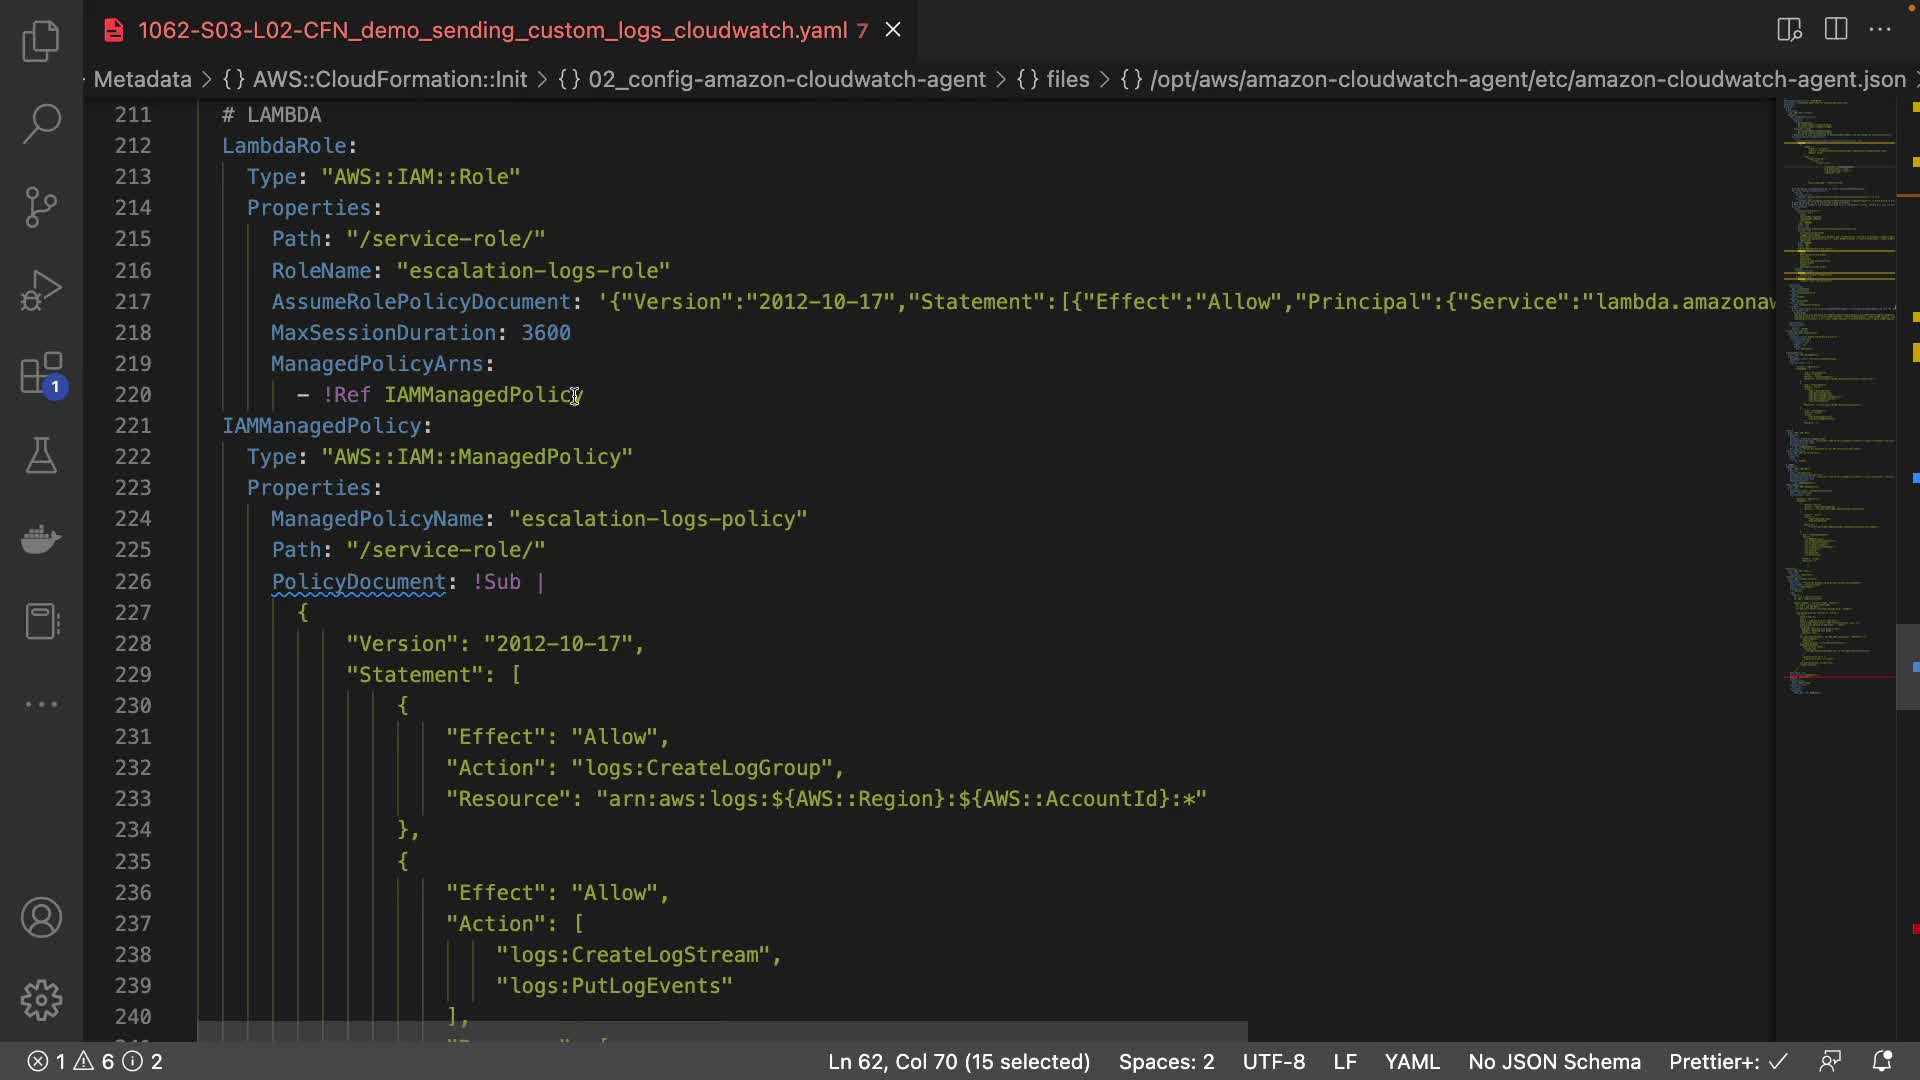Open the Explorer view in activity bar

point(41,41)
